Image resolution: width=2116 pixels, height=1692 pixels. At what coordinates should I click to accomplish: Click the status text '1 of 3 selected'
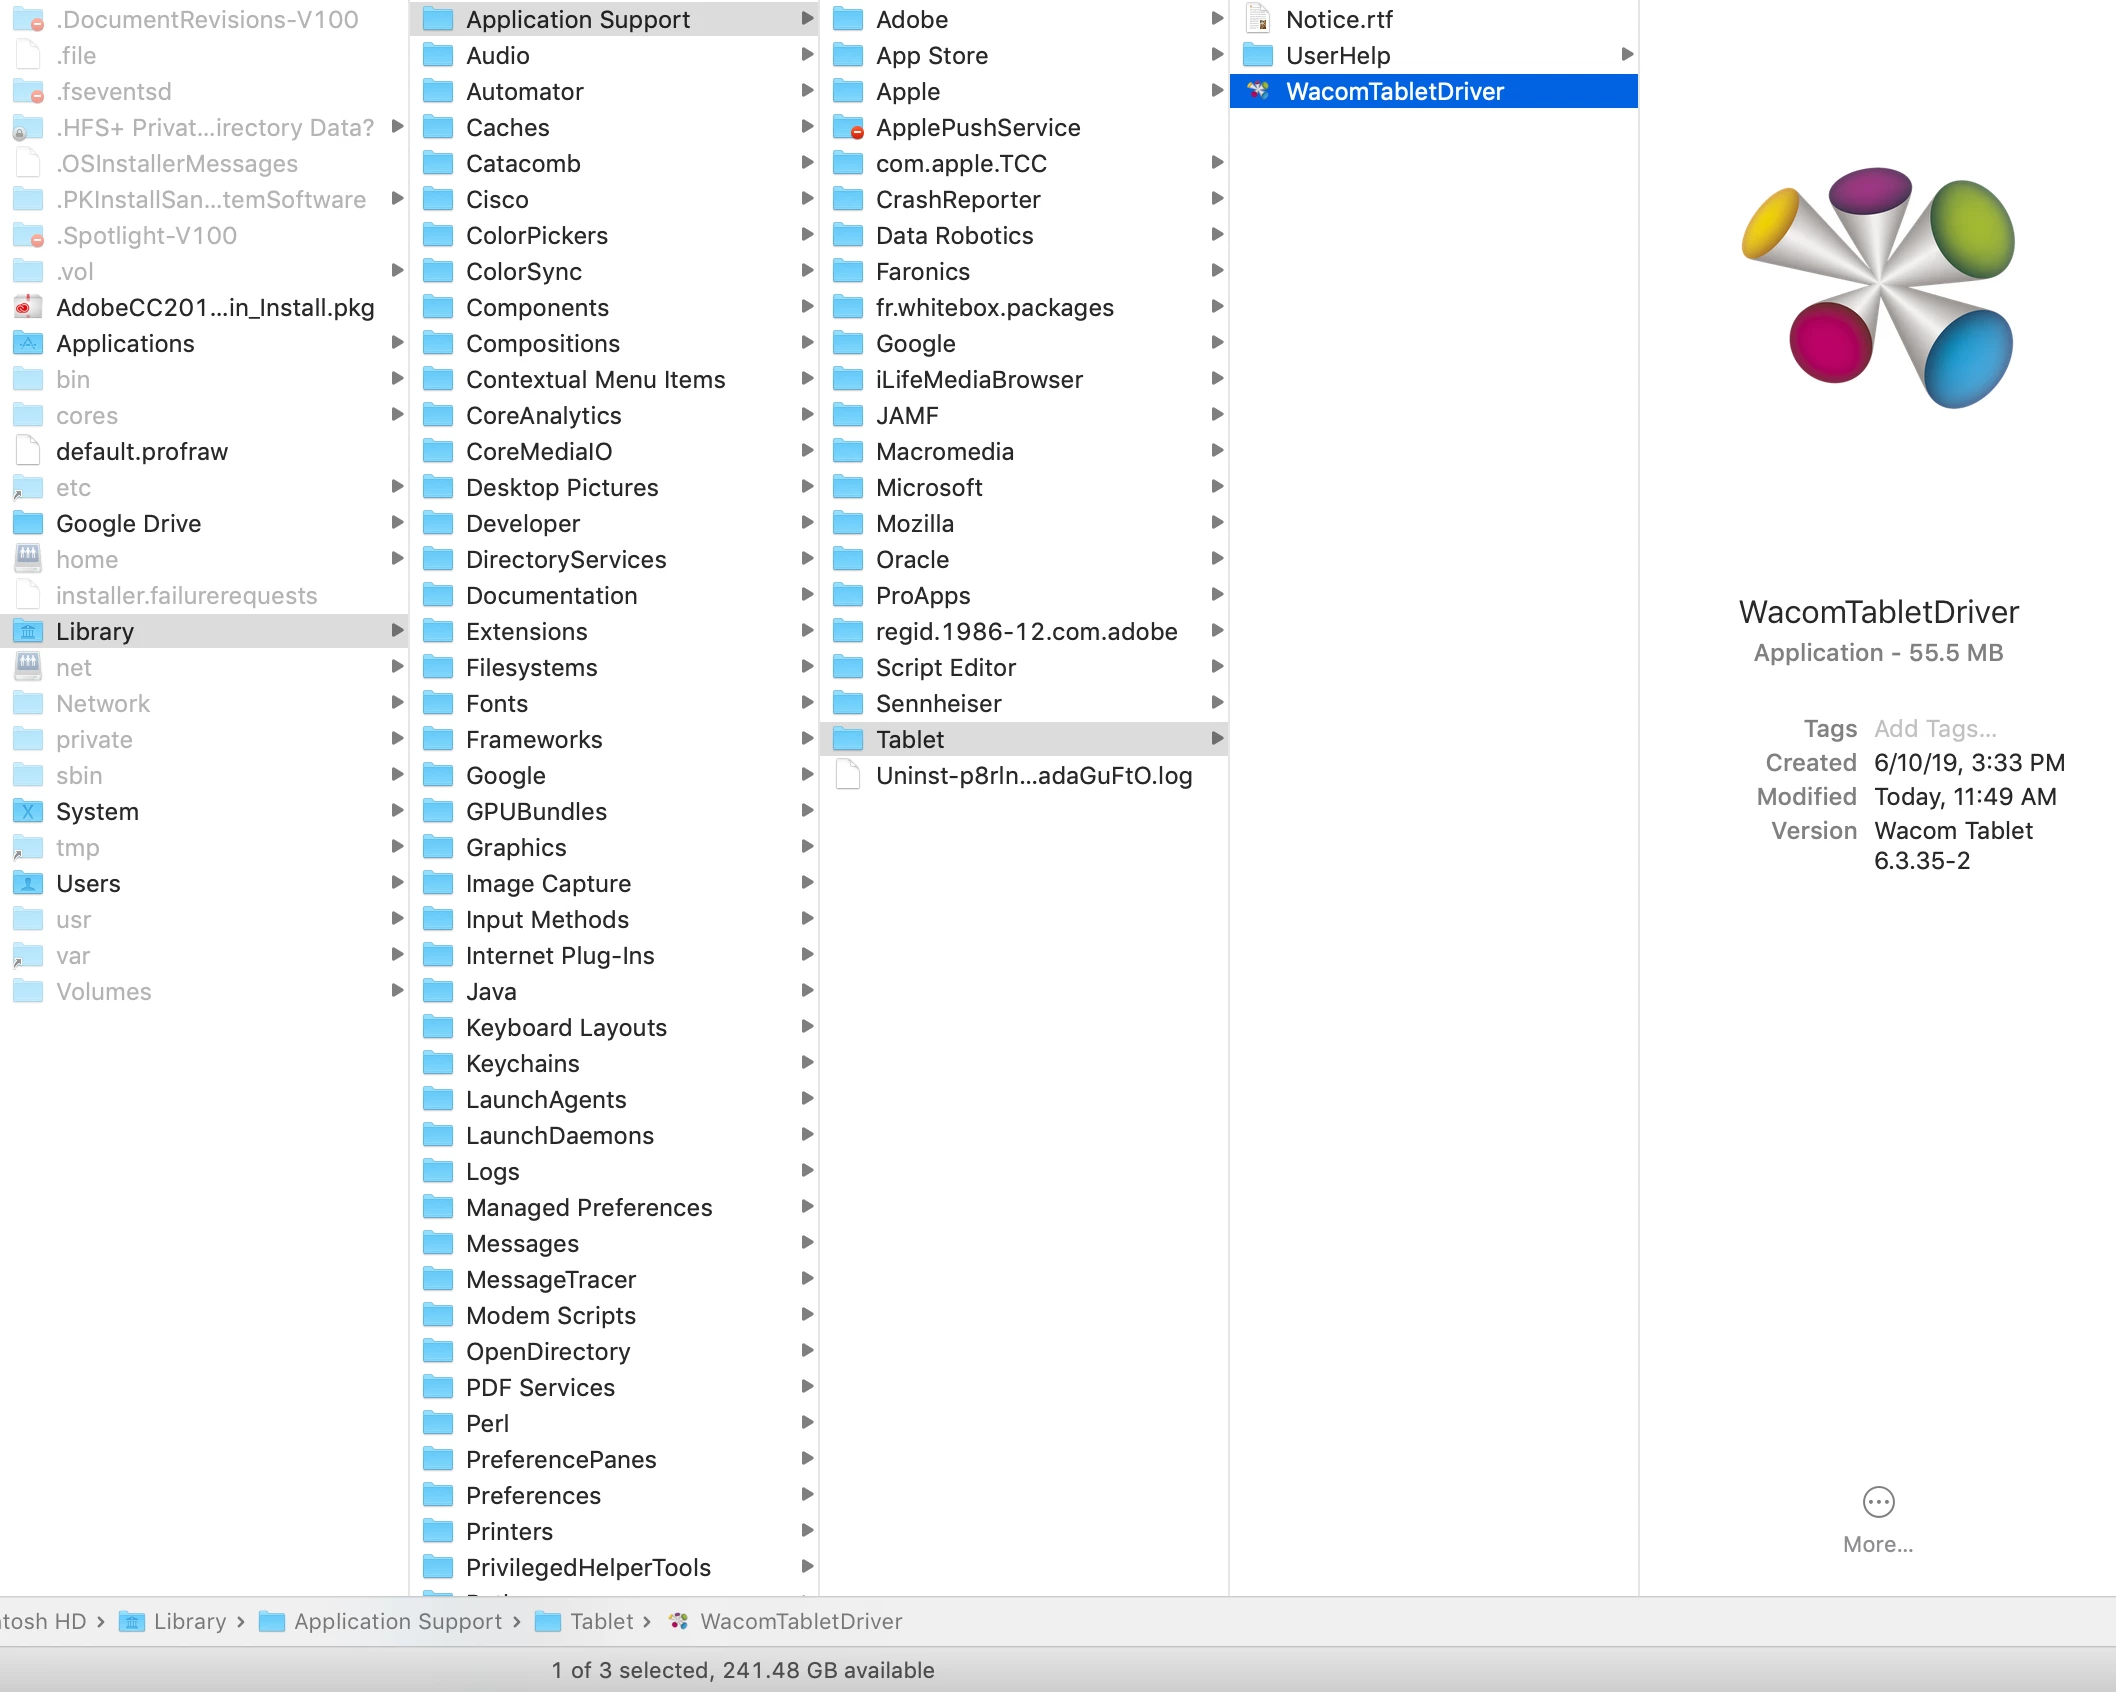coord(630,1670)
